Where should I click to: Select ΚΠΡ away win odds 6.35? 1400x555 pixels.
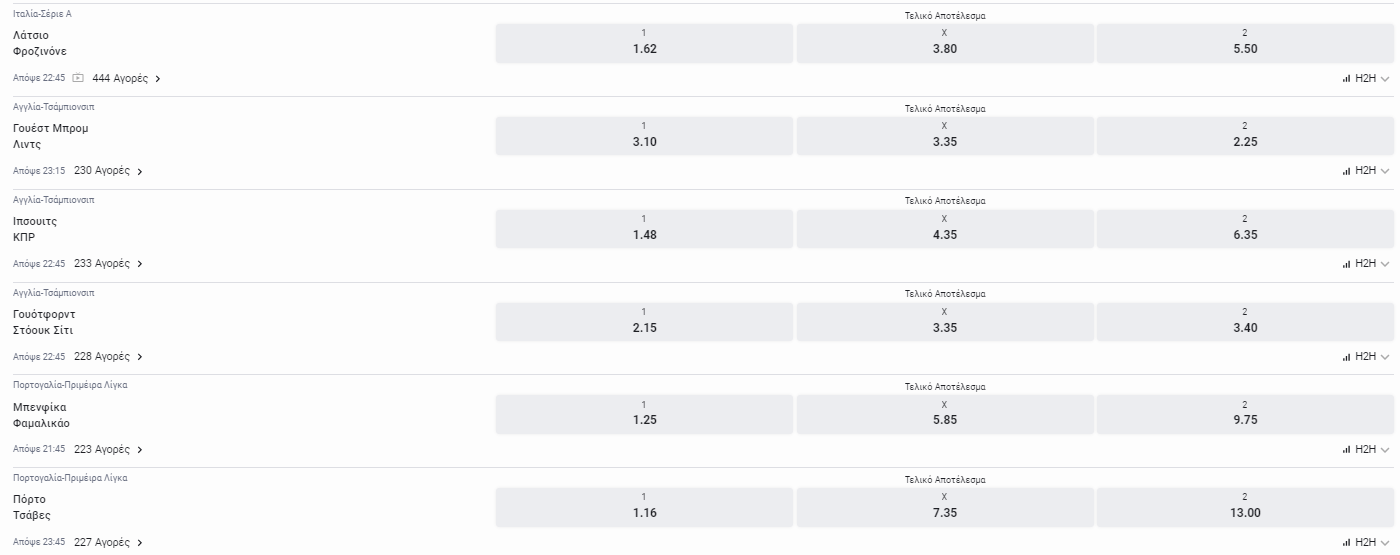(x=1245, y=229)
